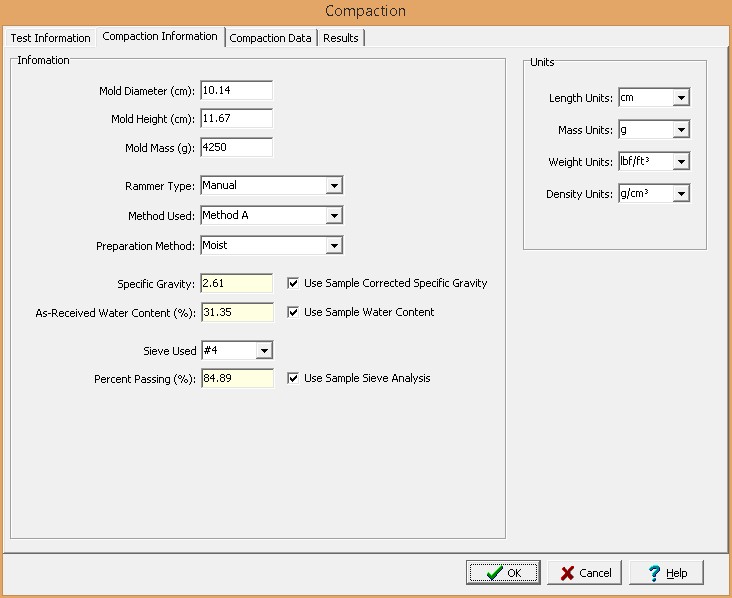Screen dimensions: 732x598
Task: Click into the Mold Mass field
Action: (236, 148)
